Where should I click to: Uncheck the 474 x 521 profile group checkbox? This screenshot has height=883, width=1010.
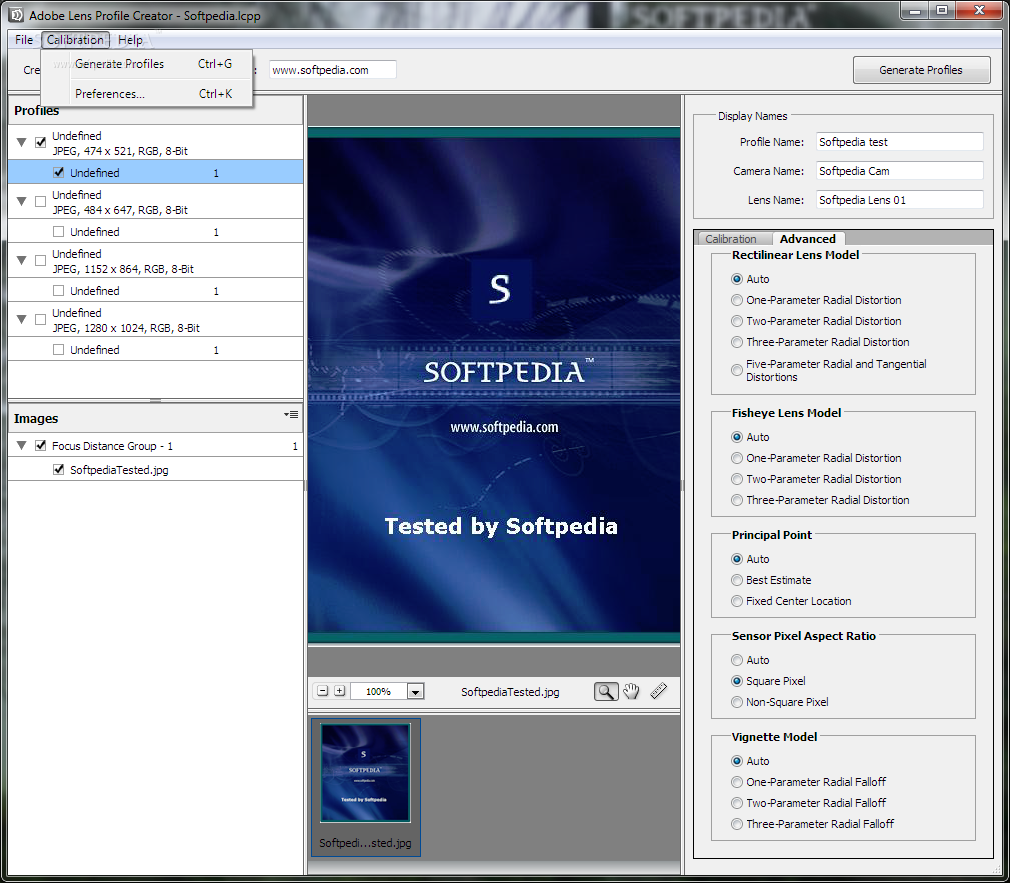(41, 142)
